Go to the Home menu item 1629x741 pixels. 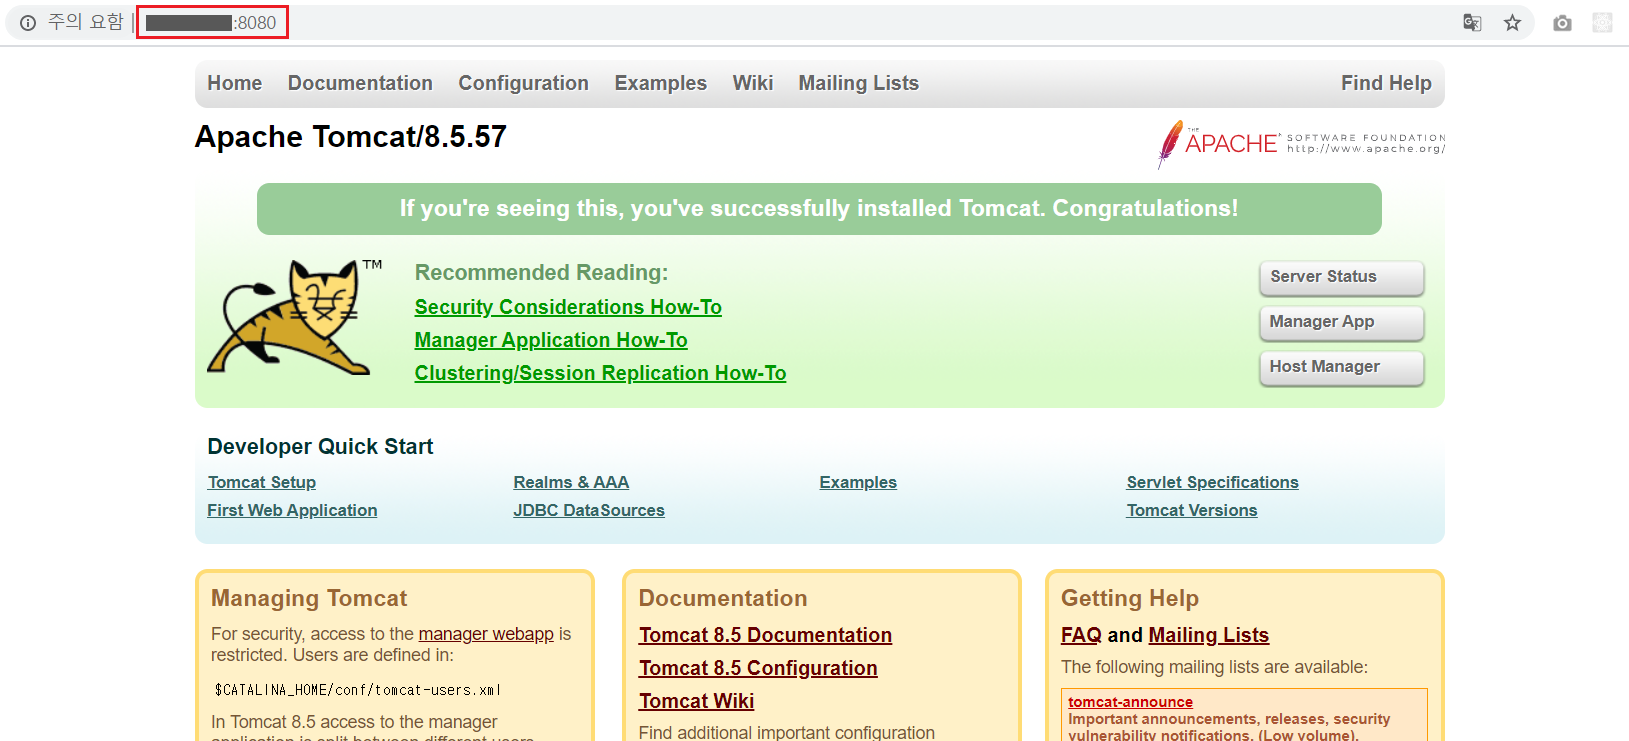[x=235, y=83]
